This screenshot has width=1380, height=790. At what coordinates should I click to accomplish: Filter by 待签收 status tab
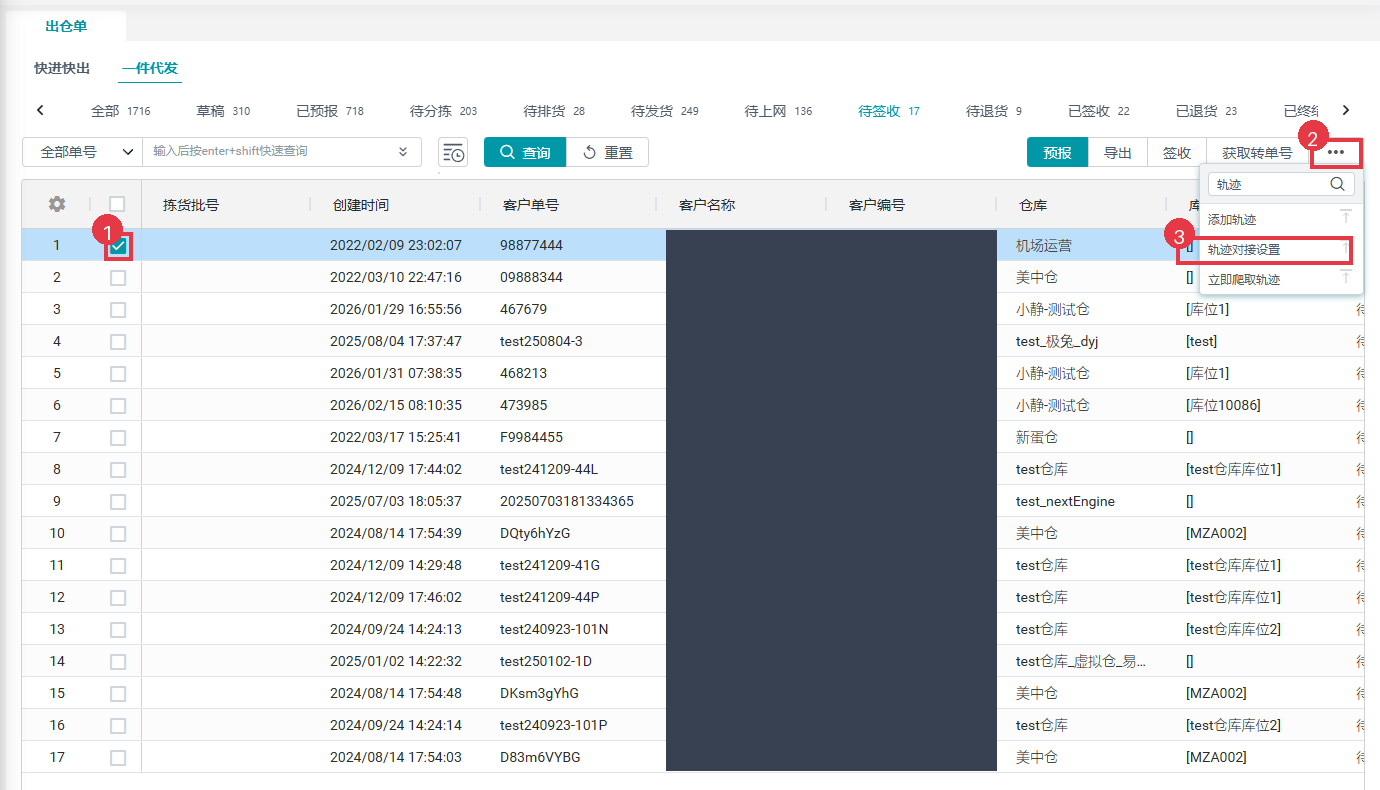click(x=888, y=111)
